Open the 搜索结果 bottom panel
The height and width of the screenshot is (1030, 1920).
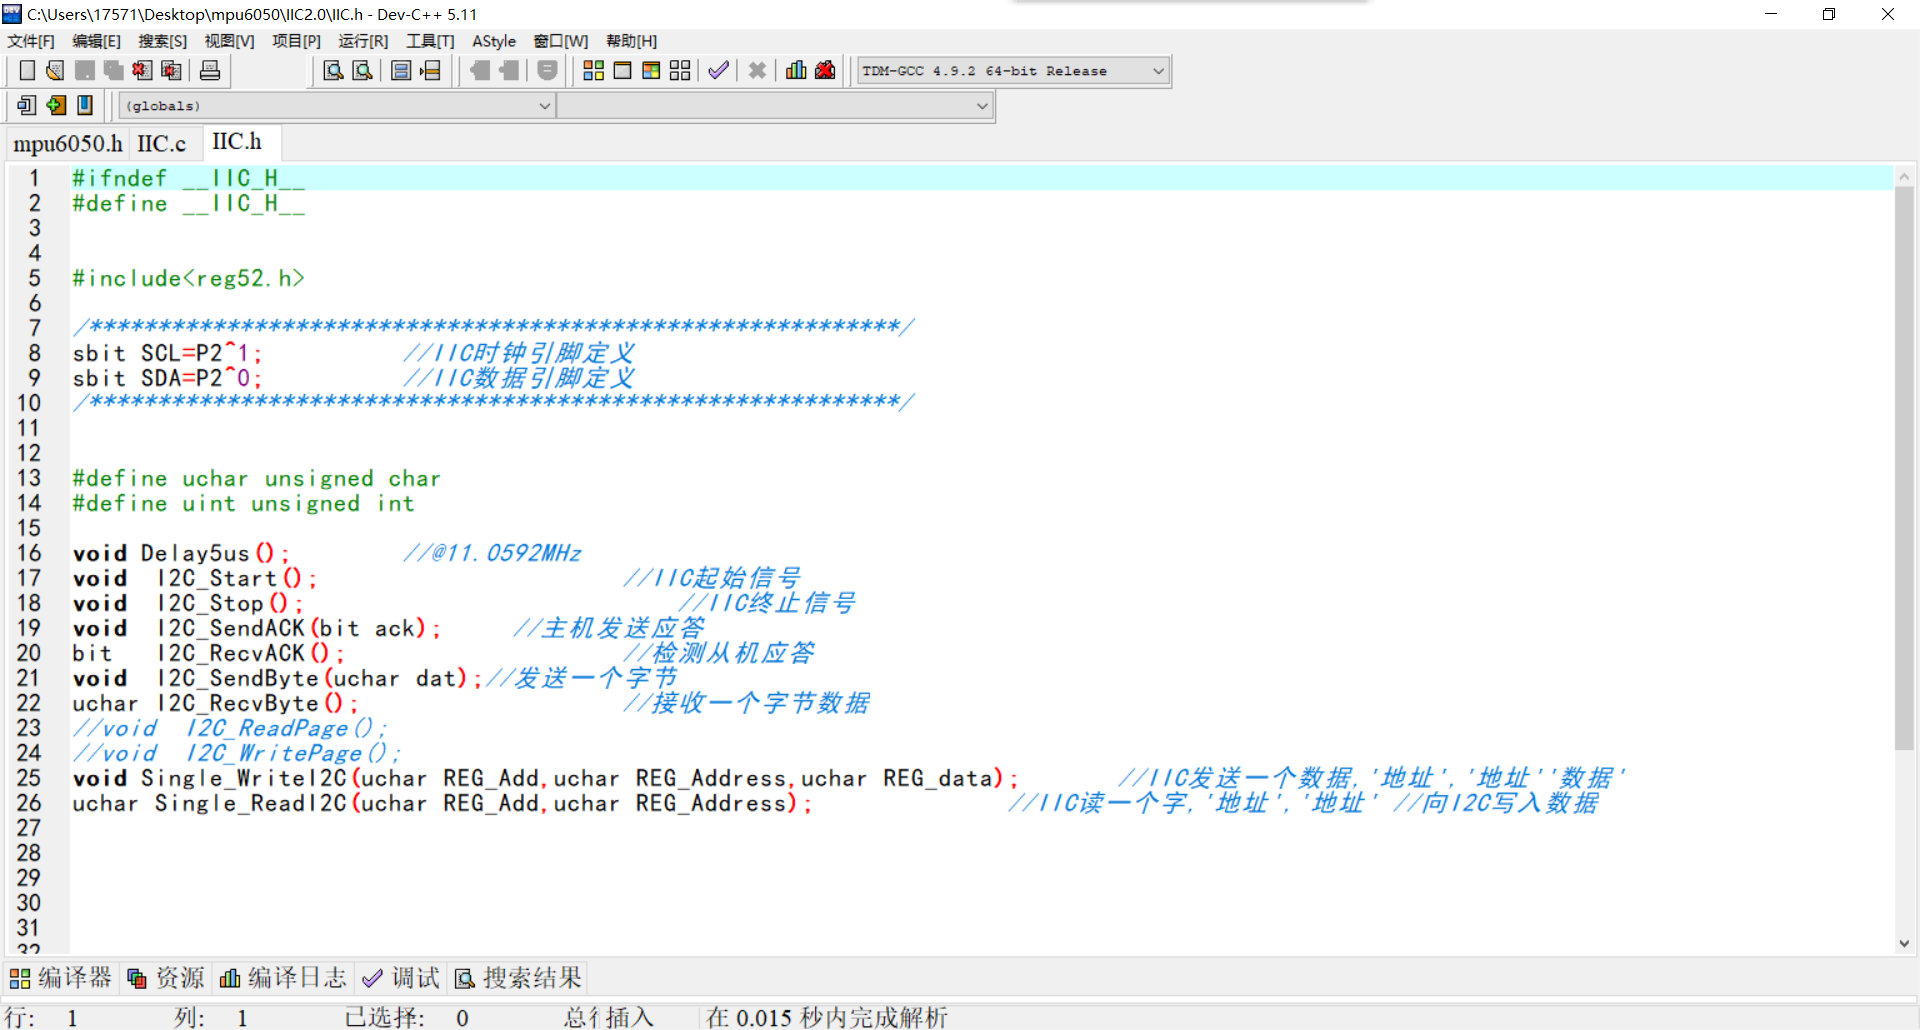(x=519, y=978)
